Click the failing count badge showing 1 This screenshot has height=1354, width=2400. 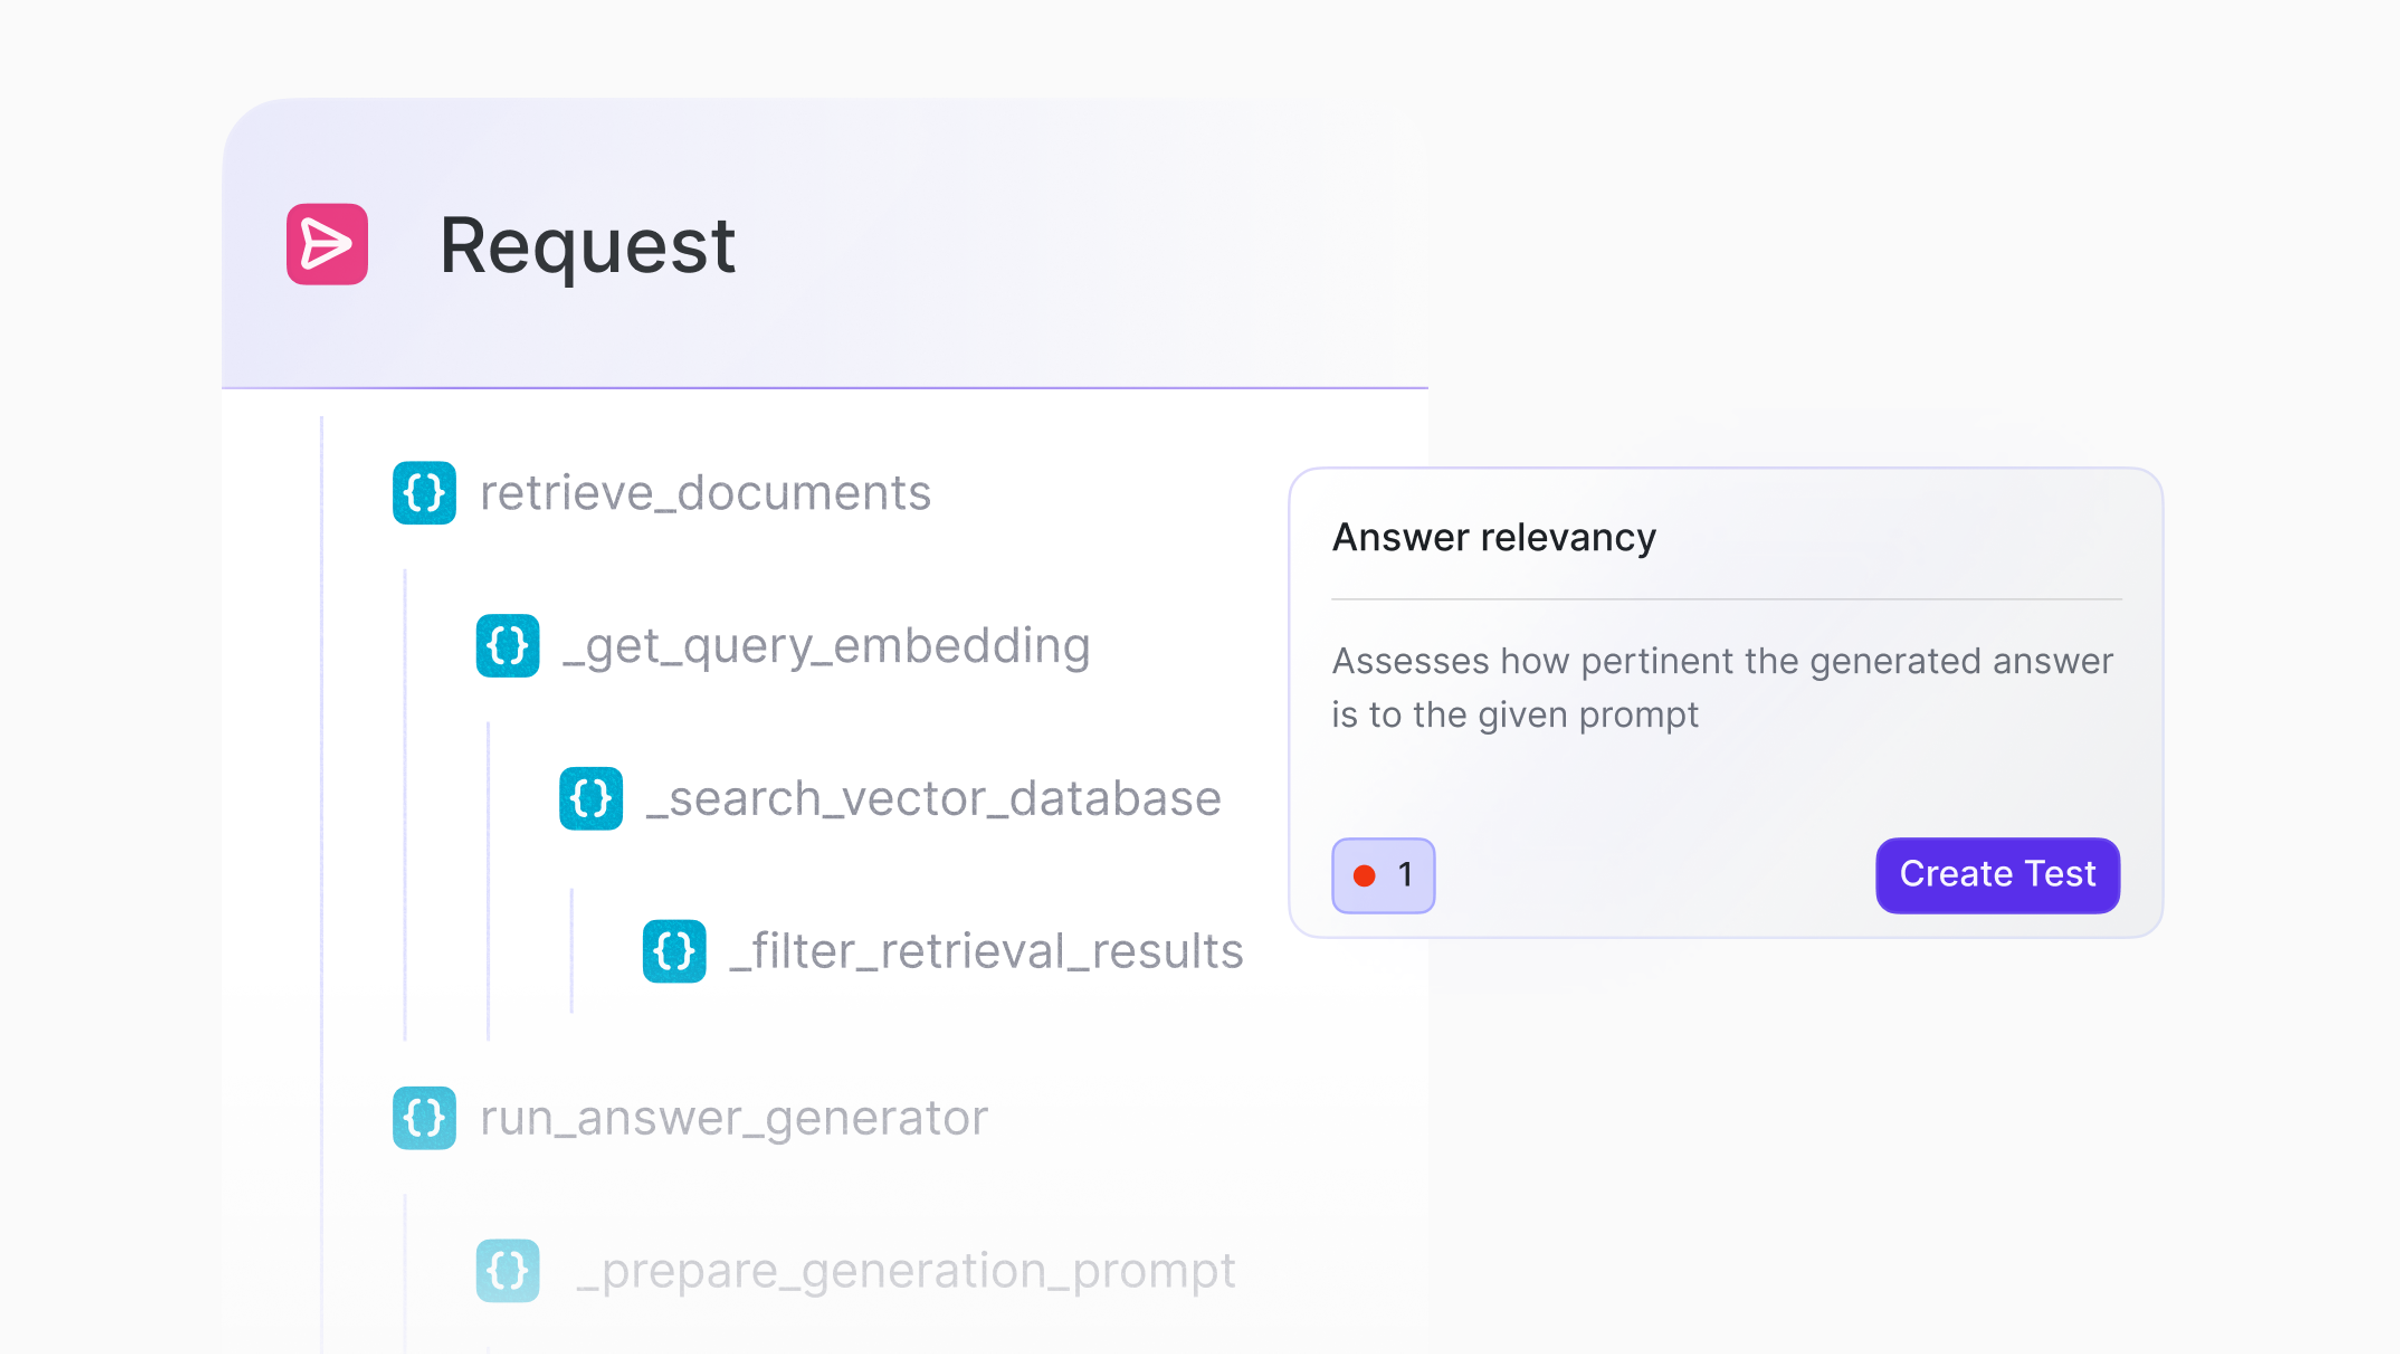1383,876
